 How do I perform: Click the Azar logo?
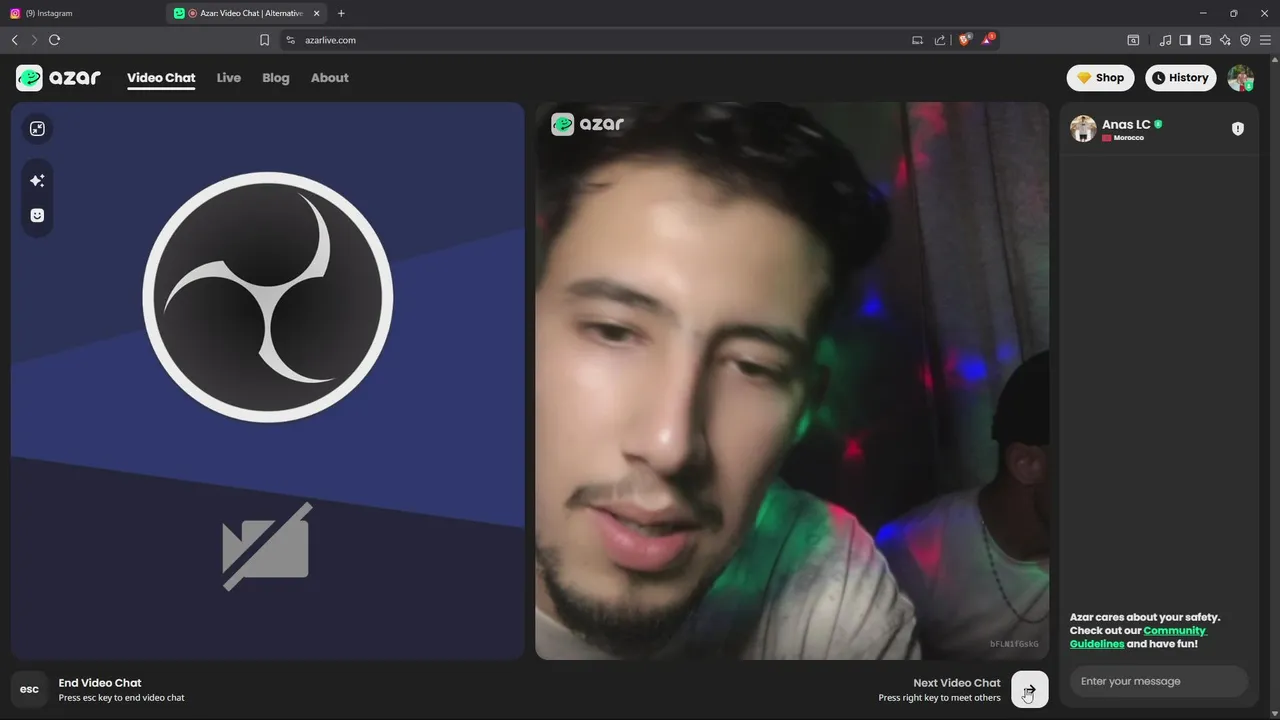[x=58, y=78]
